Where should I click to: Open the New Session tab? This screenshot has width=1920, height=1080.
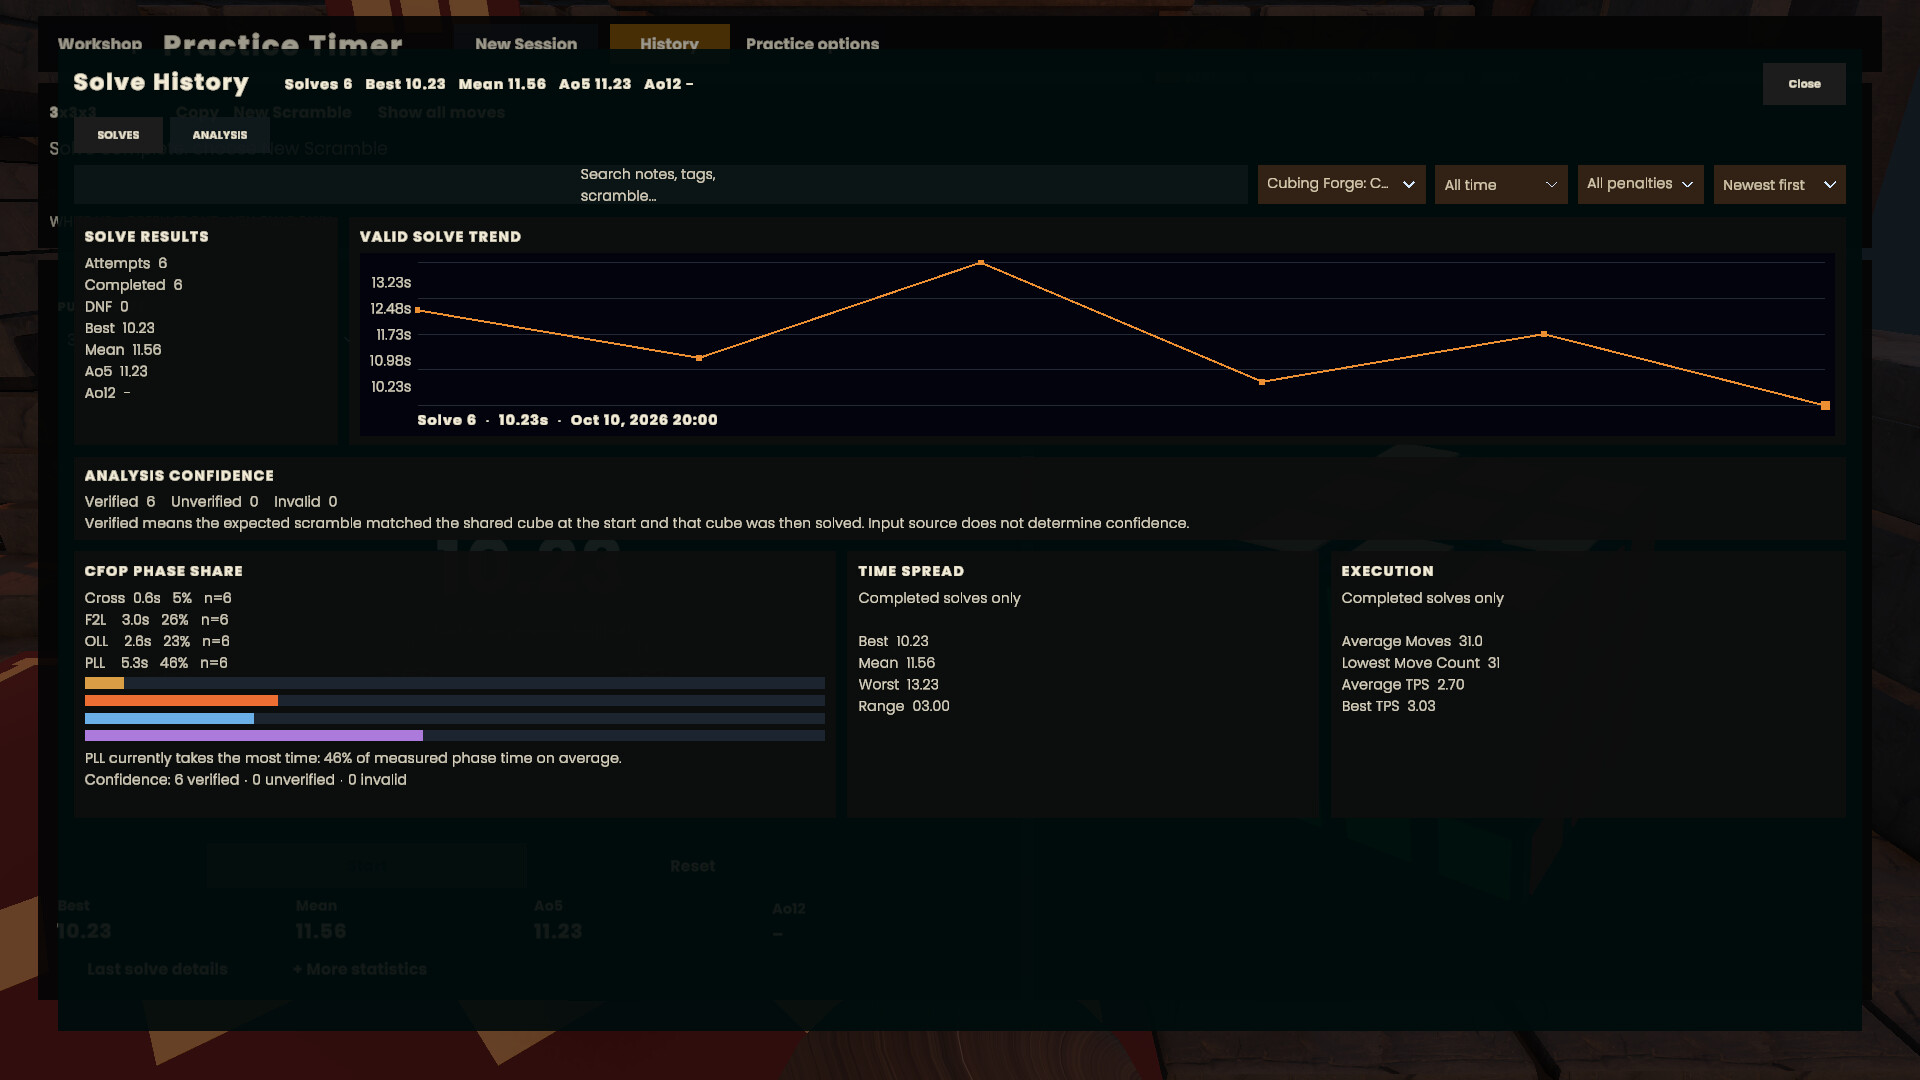pos(526,44)
